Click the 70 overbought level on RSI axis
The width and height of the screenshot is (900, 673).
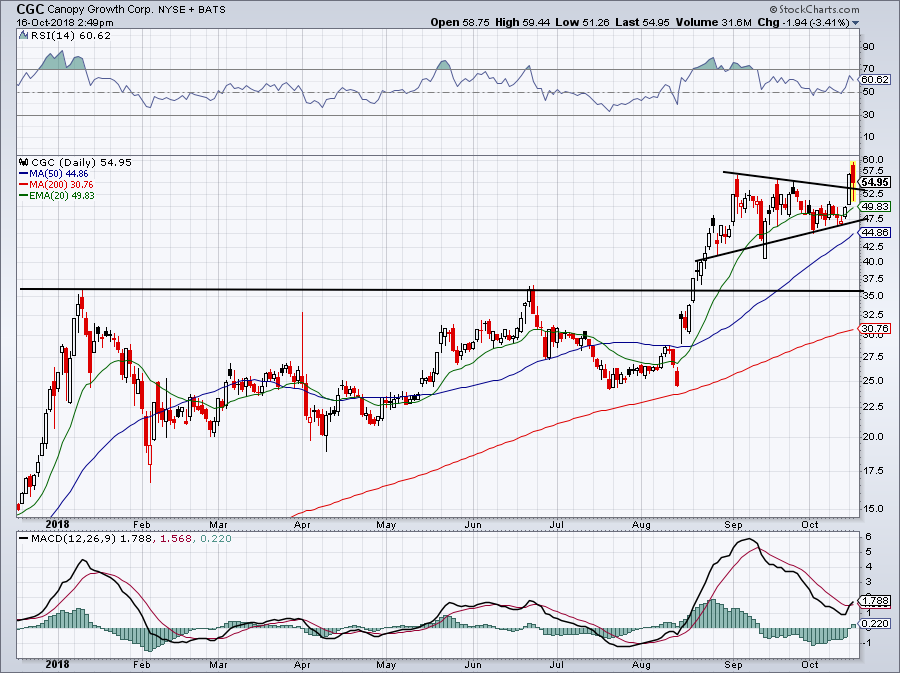(868, 69)
